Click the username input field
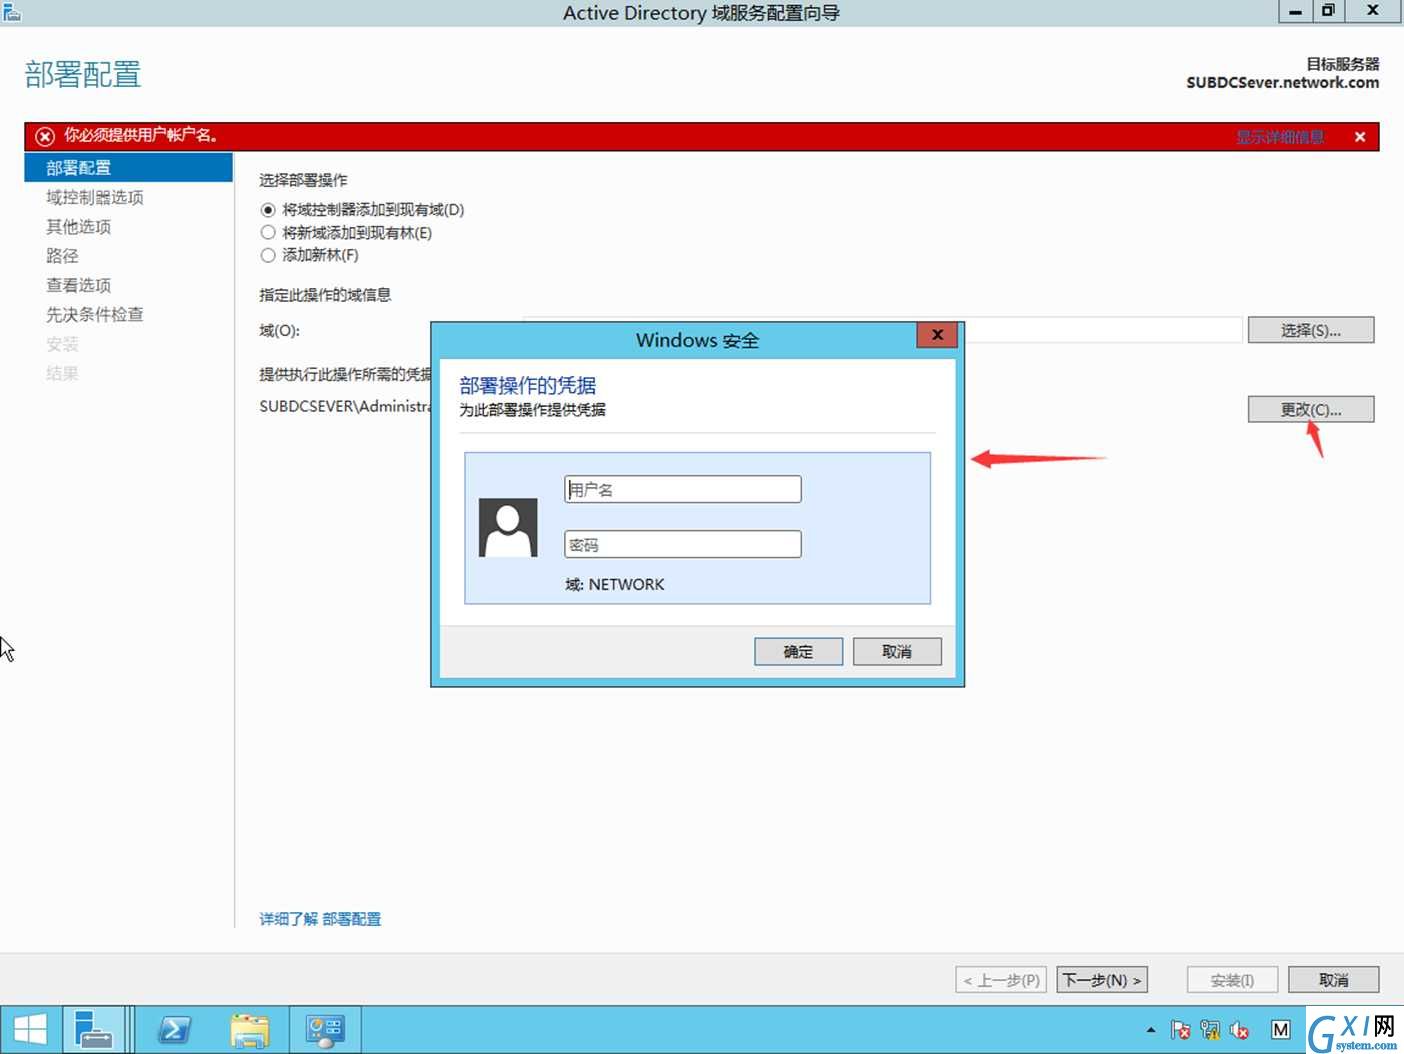Image resolution: width=1404 pixels, height=1054 pixels. click(x=682, y=489)
